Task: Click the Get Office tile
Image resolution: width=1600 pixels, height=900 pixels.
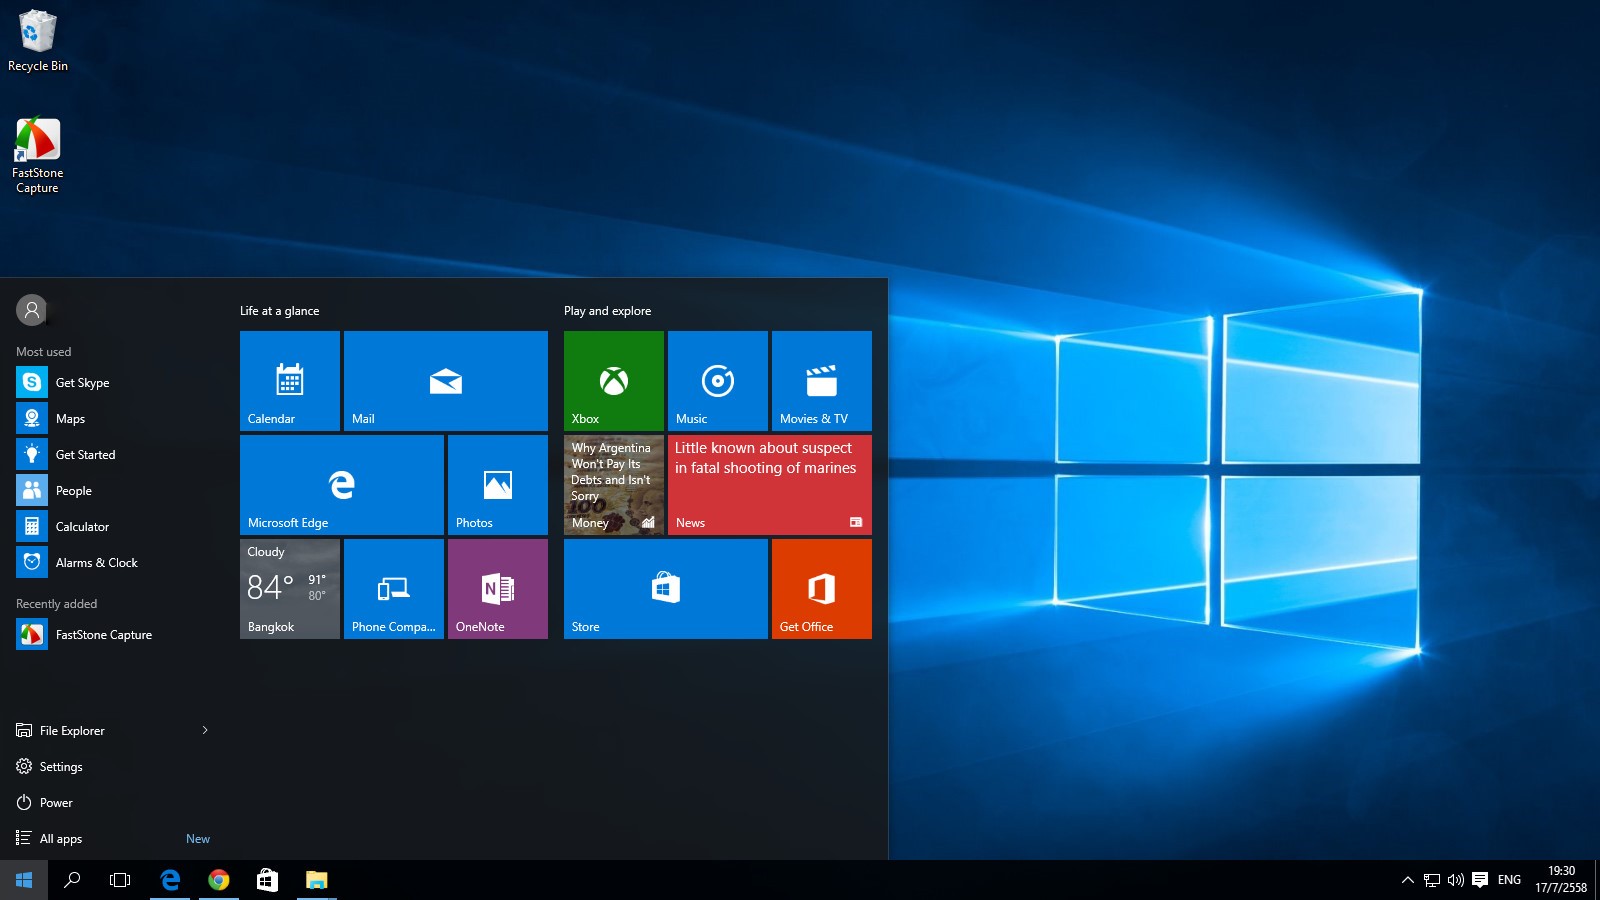Action: click(x=822, y=589)
